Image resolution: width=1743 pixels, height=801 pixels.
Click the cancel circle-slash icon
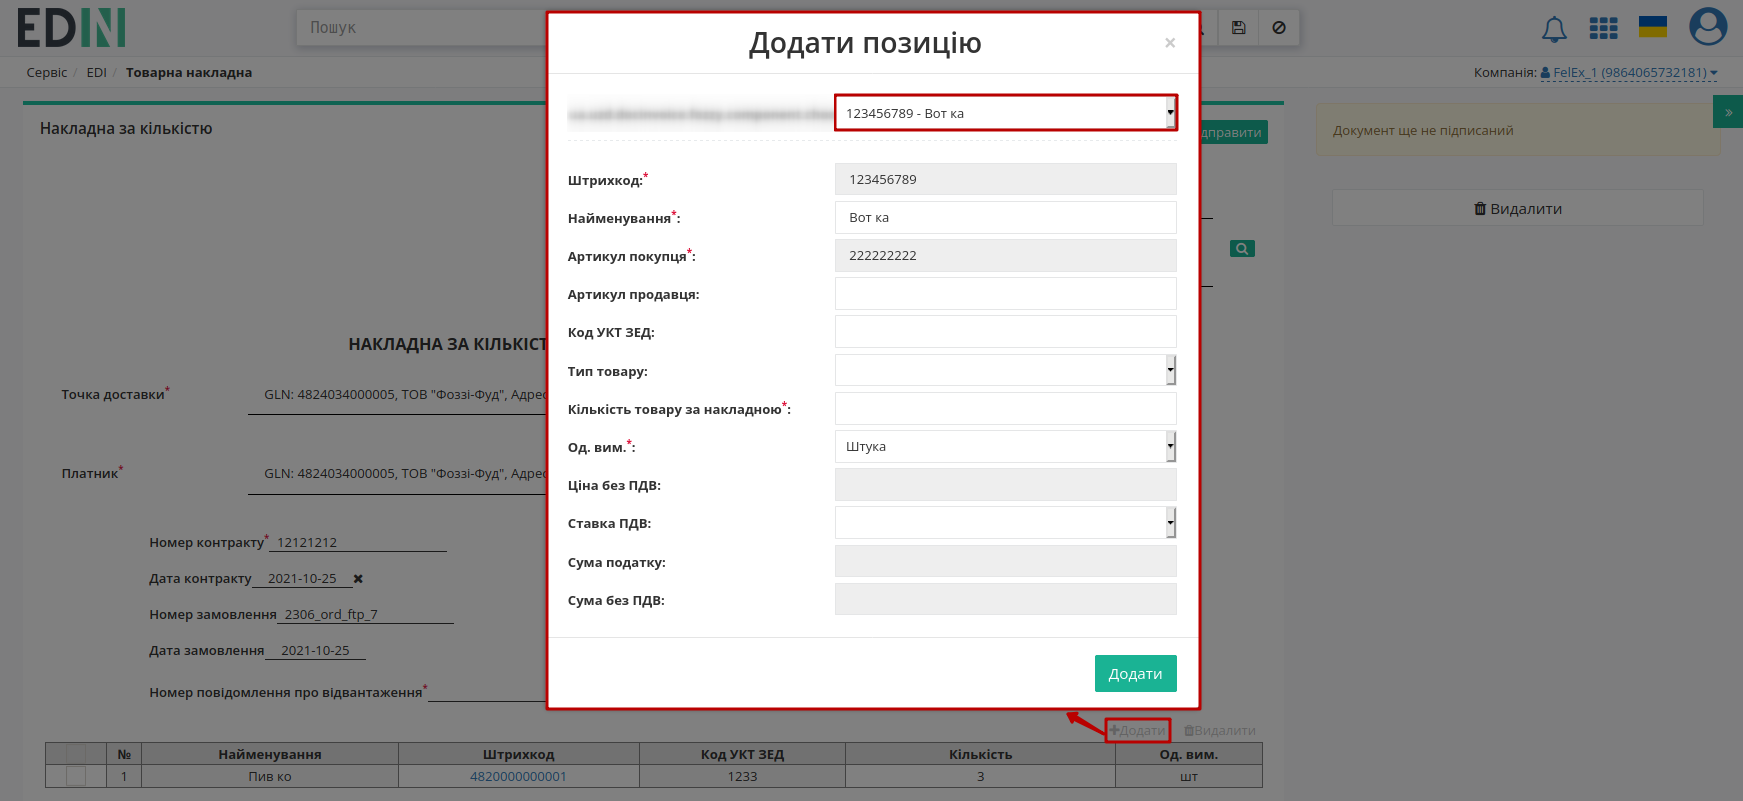[x=1279, y=28]
